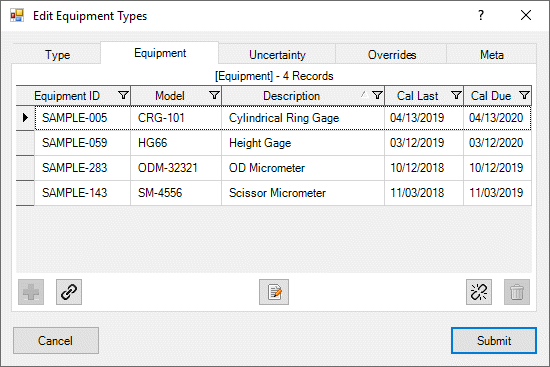
Task: Open the Model column filter
Action: click(214, 95)
